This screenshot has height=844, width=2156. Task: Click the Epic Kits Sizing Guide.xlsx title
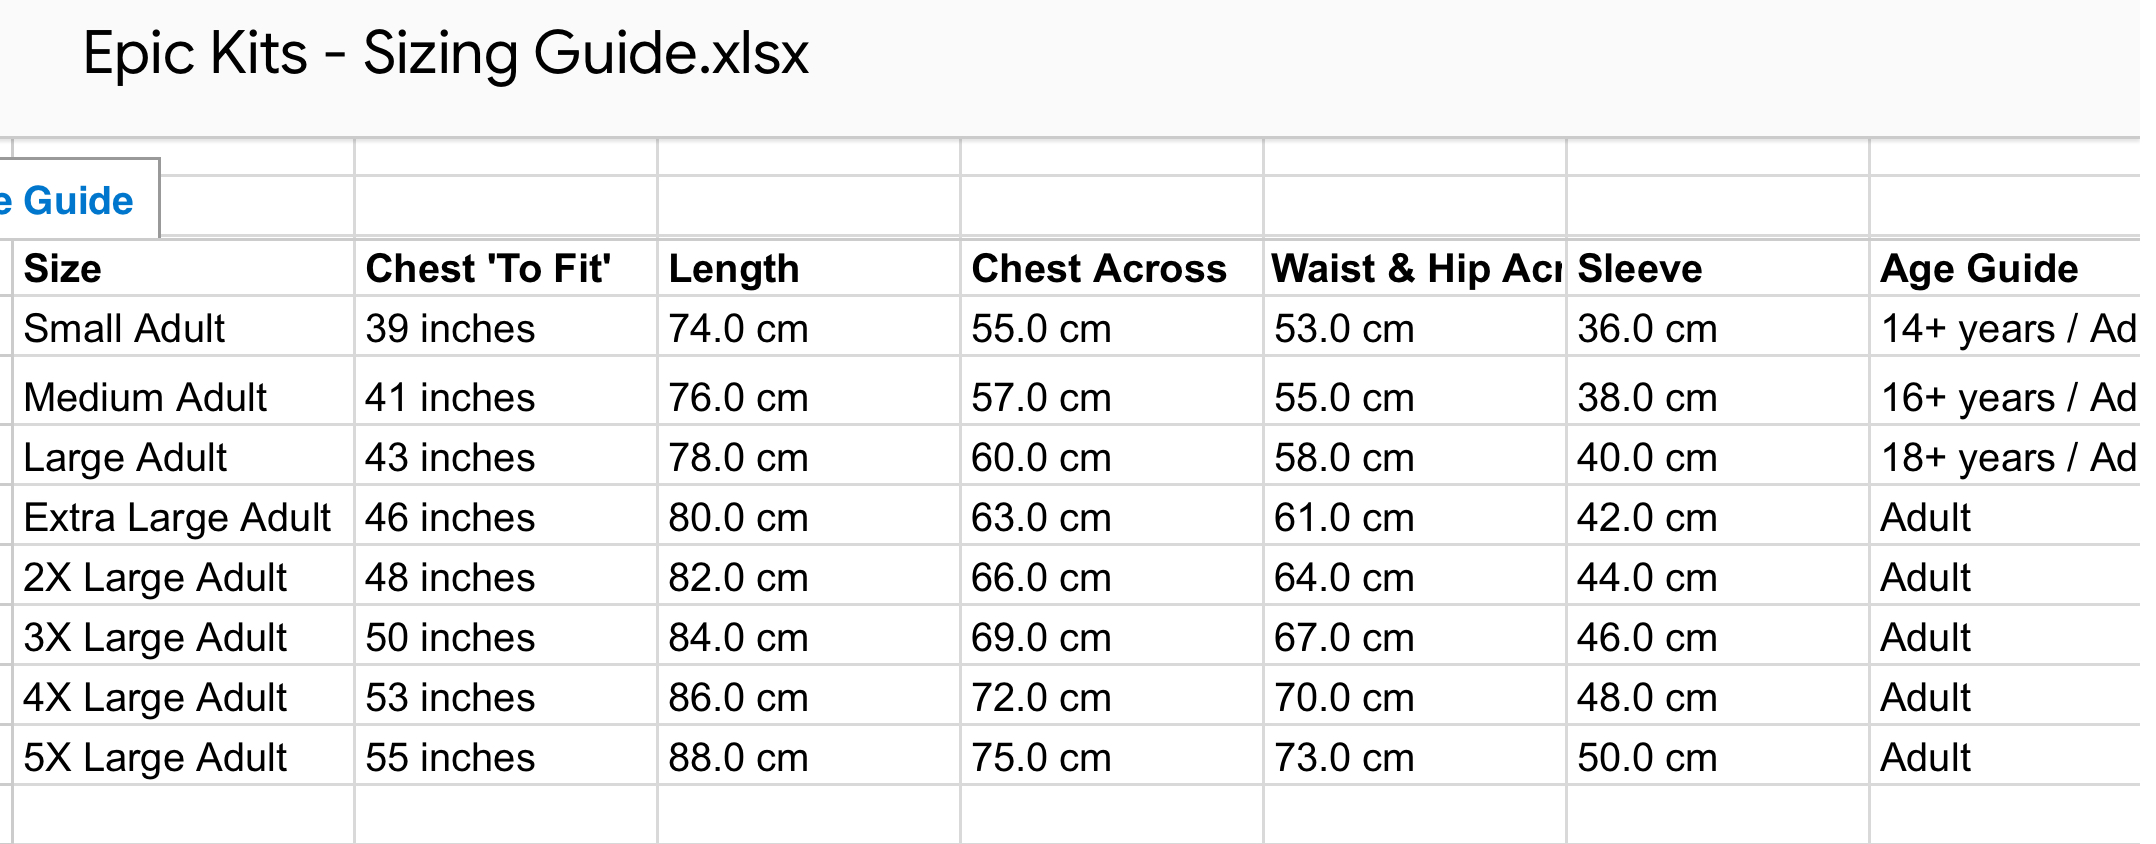[x=445, y=53]
